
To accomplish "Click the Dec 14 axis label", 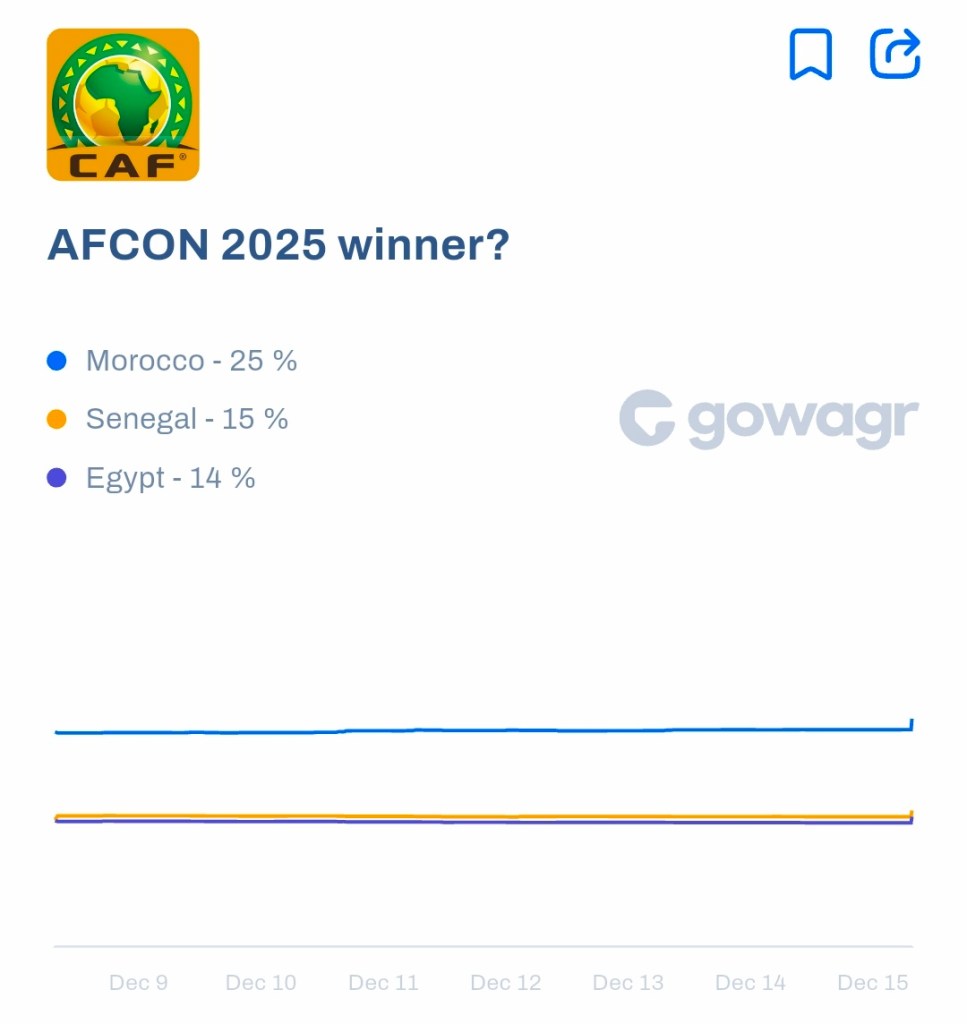I will pos(751,983).
